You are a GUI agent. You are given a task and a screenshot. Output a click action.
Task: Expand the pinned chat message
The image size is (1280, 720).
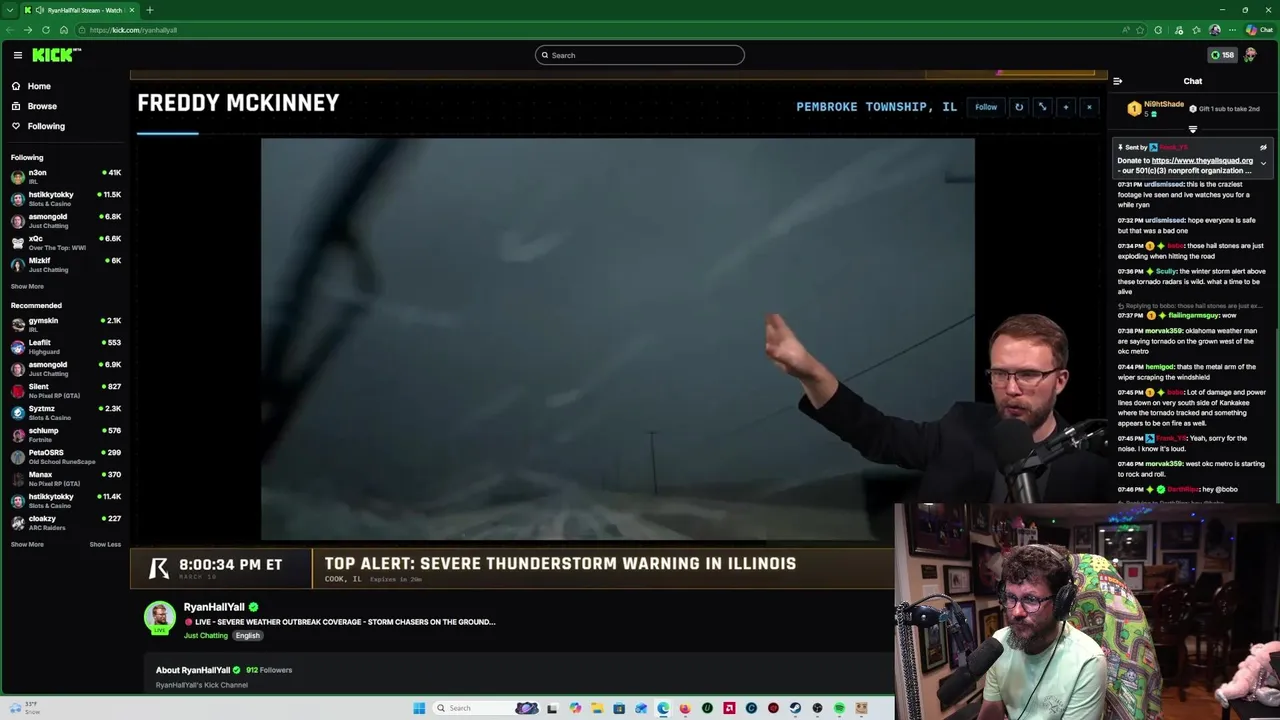click(1263, 163)
